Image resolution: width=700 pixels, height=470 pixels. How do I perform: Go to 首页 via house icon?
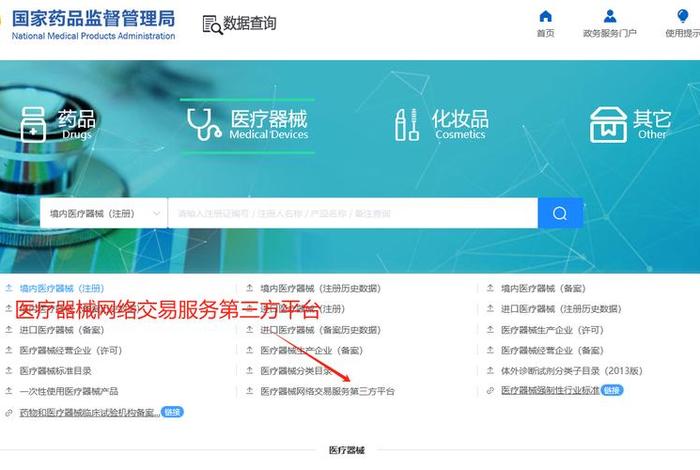[546, 17]
